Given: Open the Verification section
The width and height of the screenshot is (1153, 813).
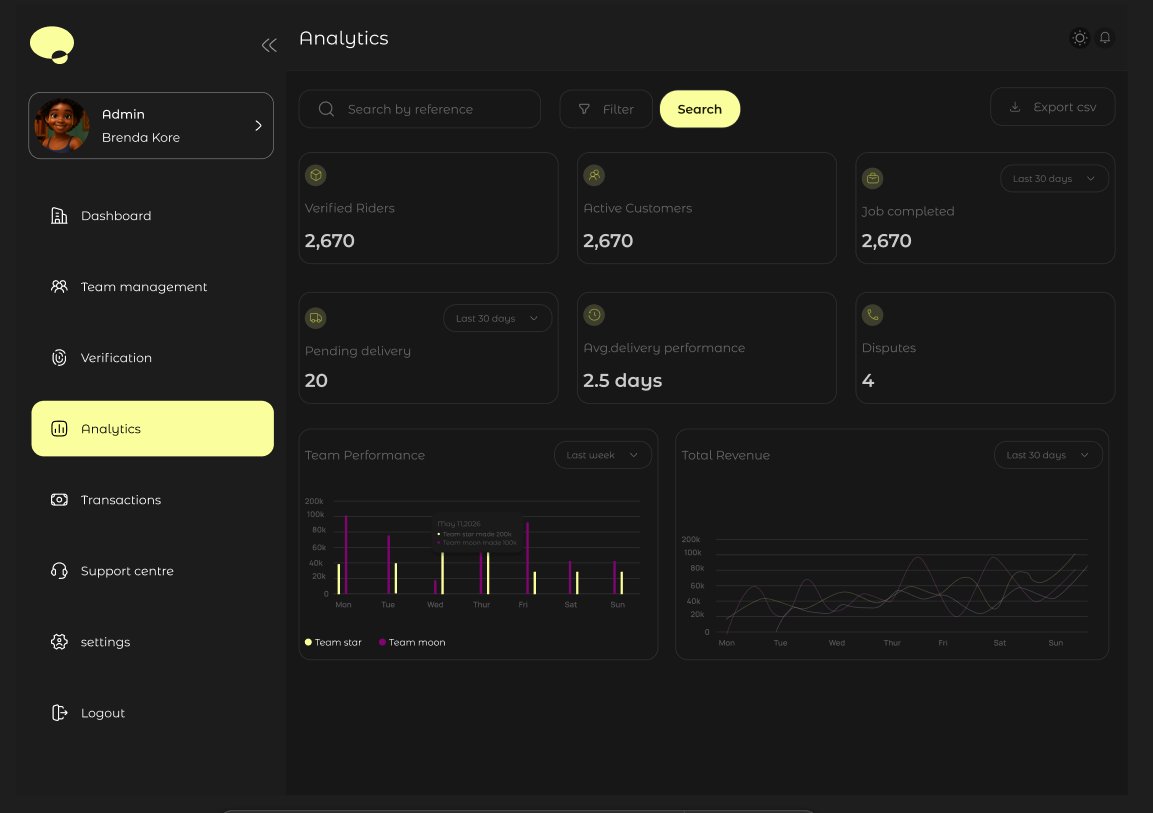Looking at the screenshot, I should coord(116,358).
